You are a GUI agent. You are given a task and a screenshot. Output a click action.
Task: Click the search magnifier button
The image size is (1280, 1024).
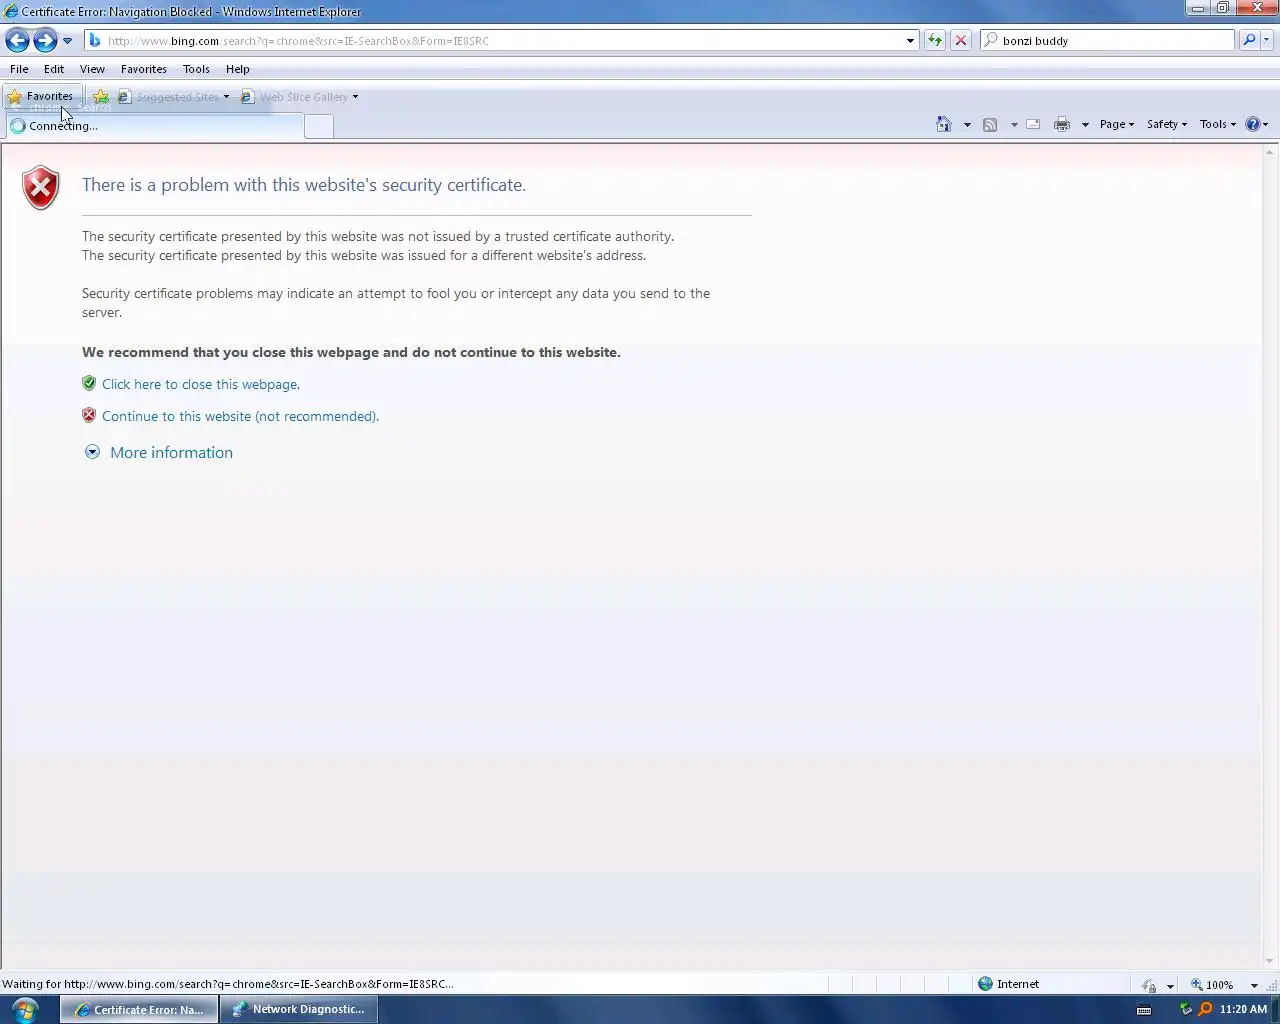tap(1249, 41)
